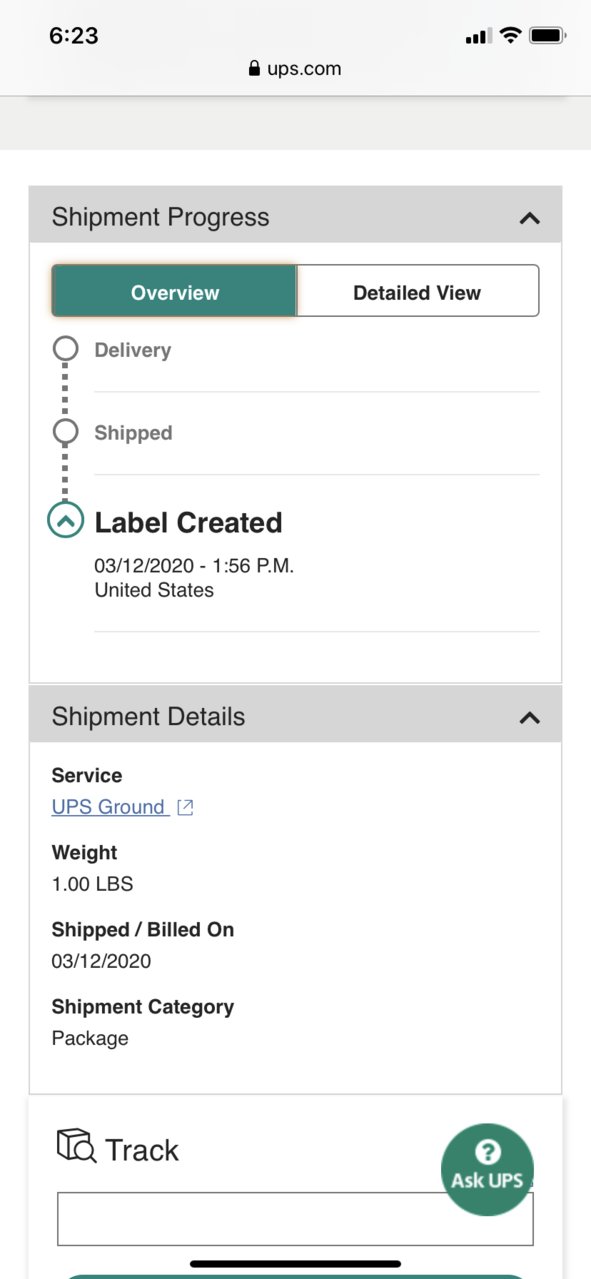591x1279 pixels.
Task: Focus the tracking number input field
Action: click(x=295, y=1219)
